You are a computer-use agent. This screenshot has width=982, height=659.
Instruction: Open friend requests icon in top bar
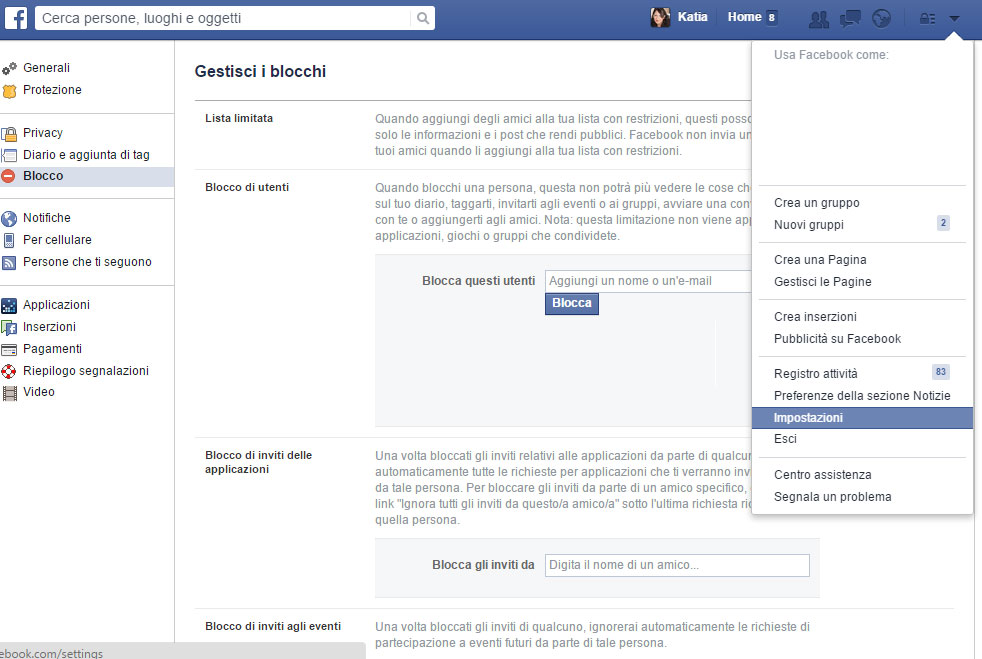pos(819,19)
